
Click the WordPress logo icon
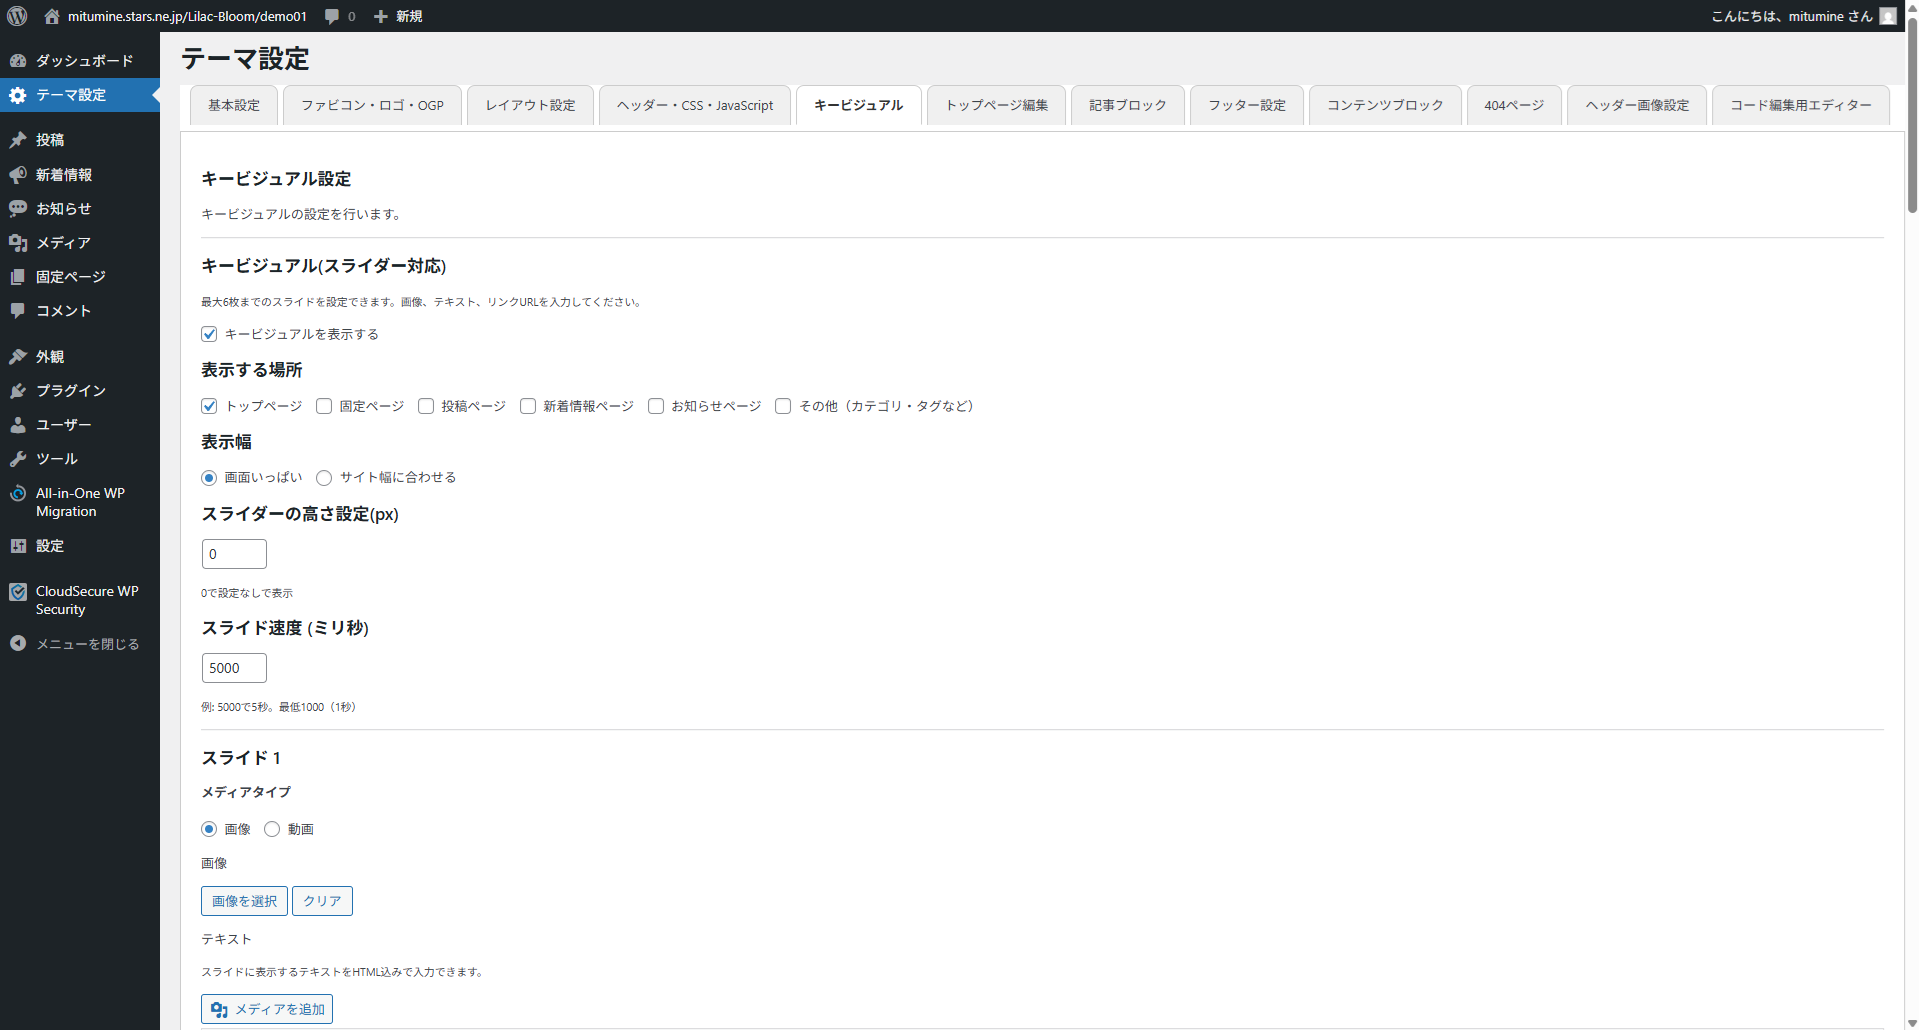tap(17, 16)
